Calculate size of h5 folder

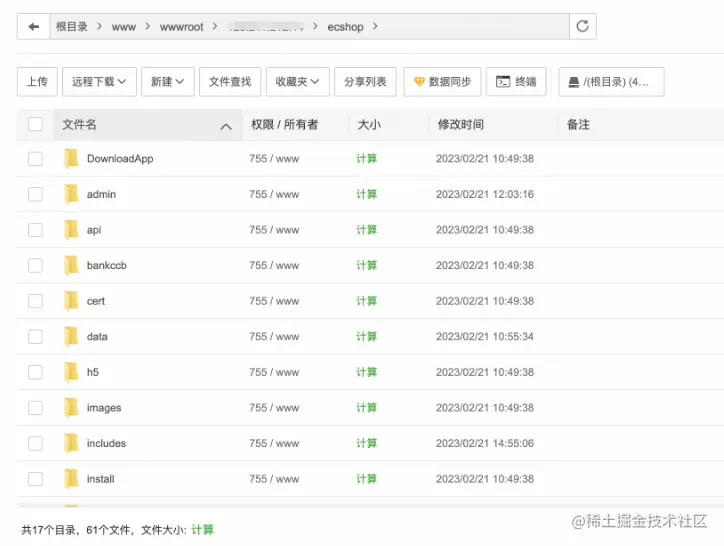(x=366, y=372)
